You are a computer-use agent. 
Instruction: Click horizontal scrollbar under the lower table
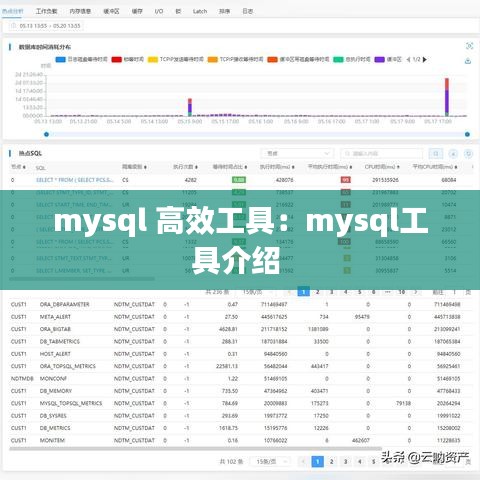tap(195, 449)
